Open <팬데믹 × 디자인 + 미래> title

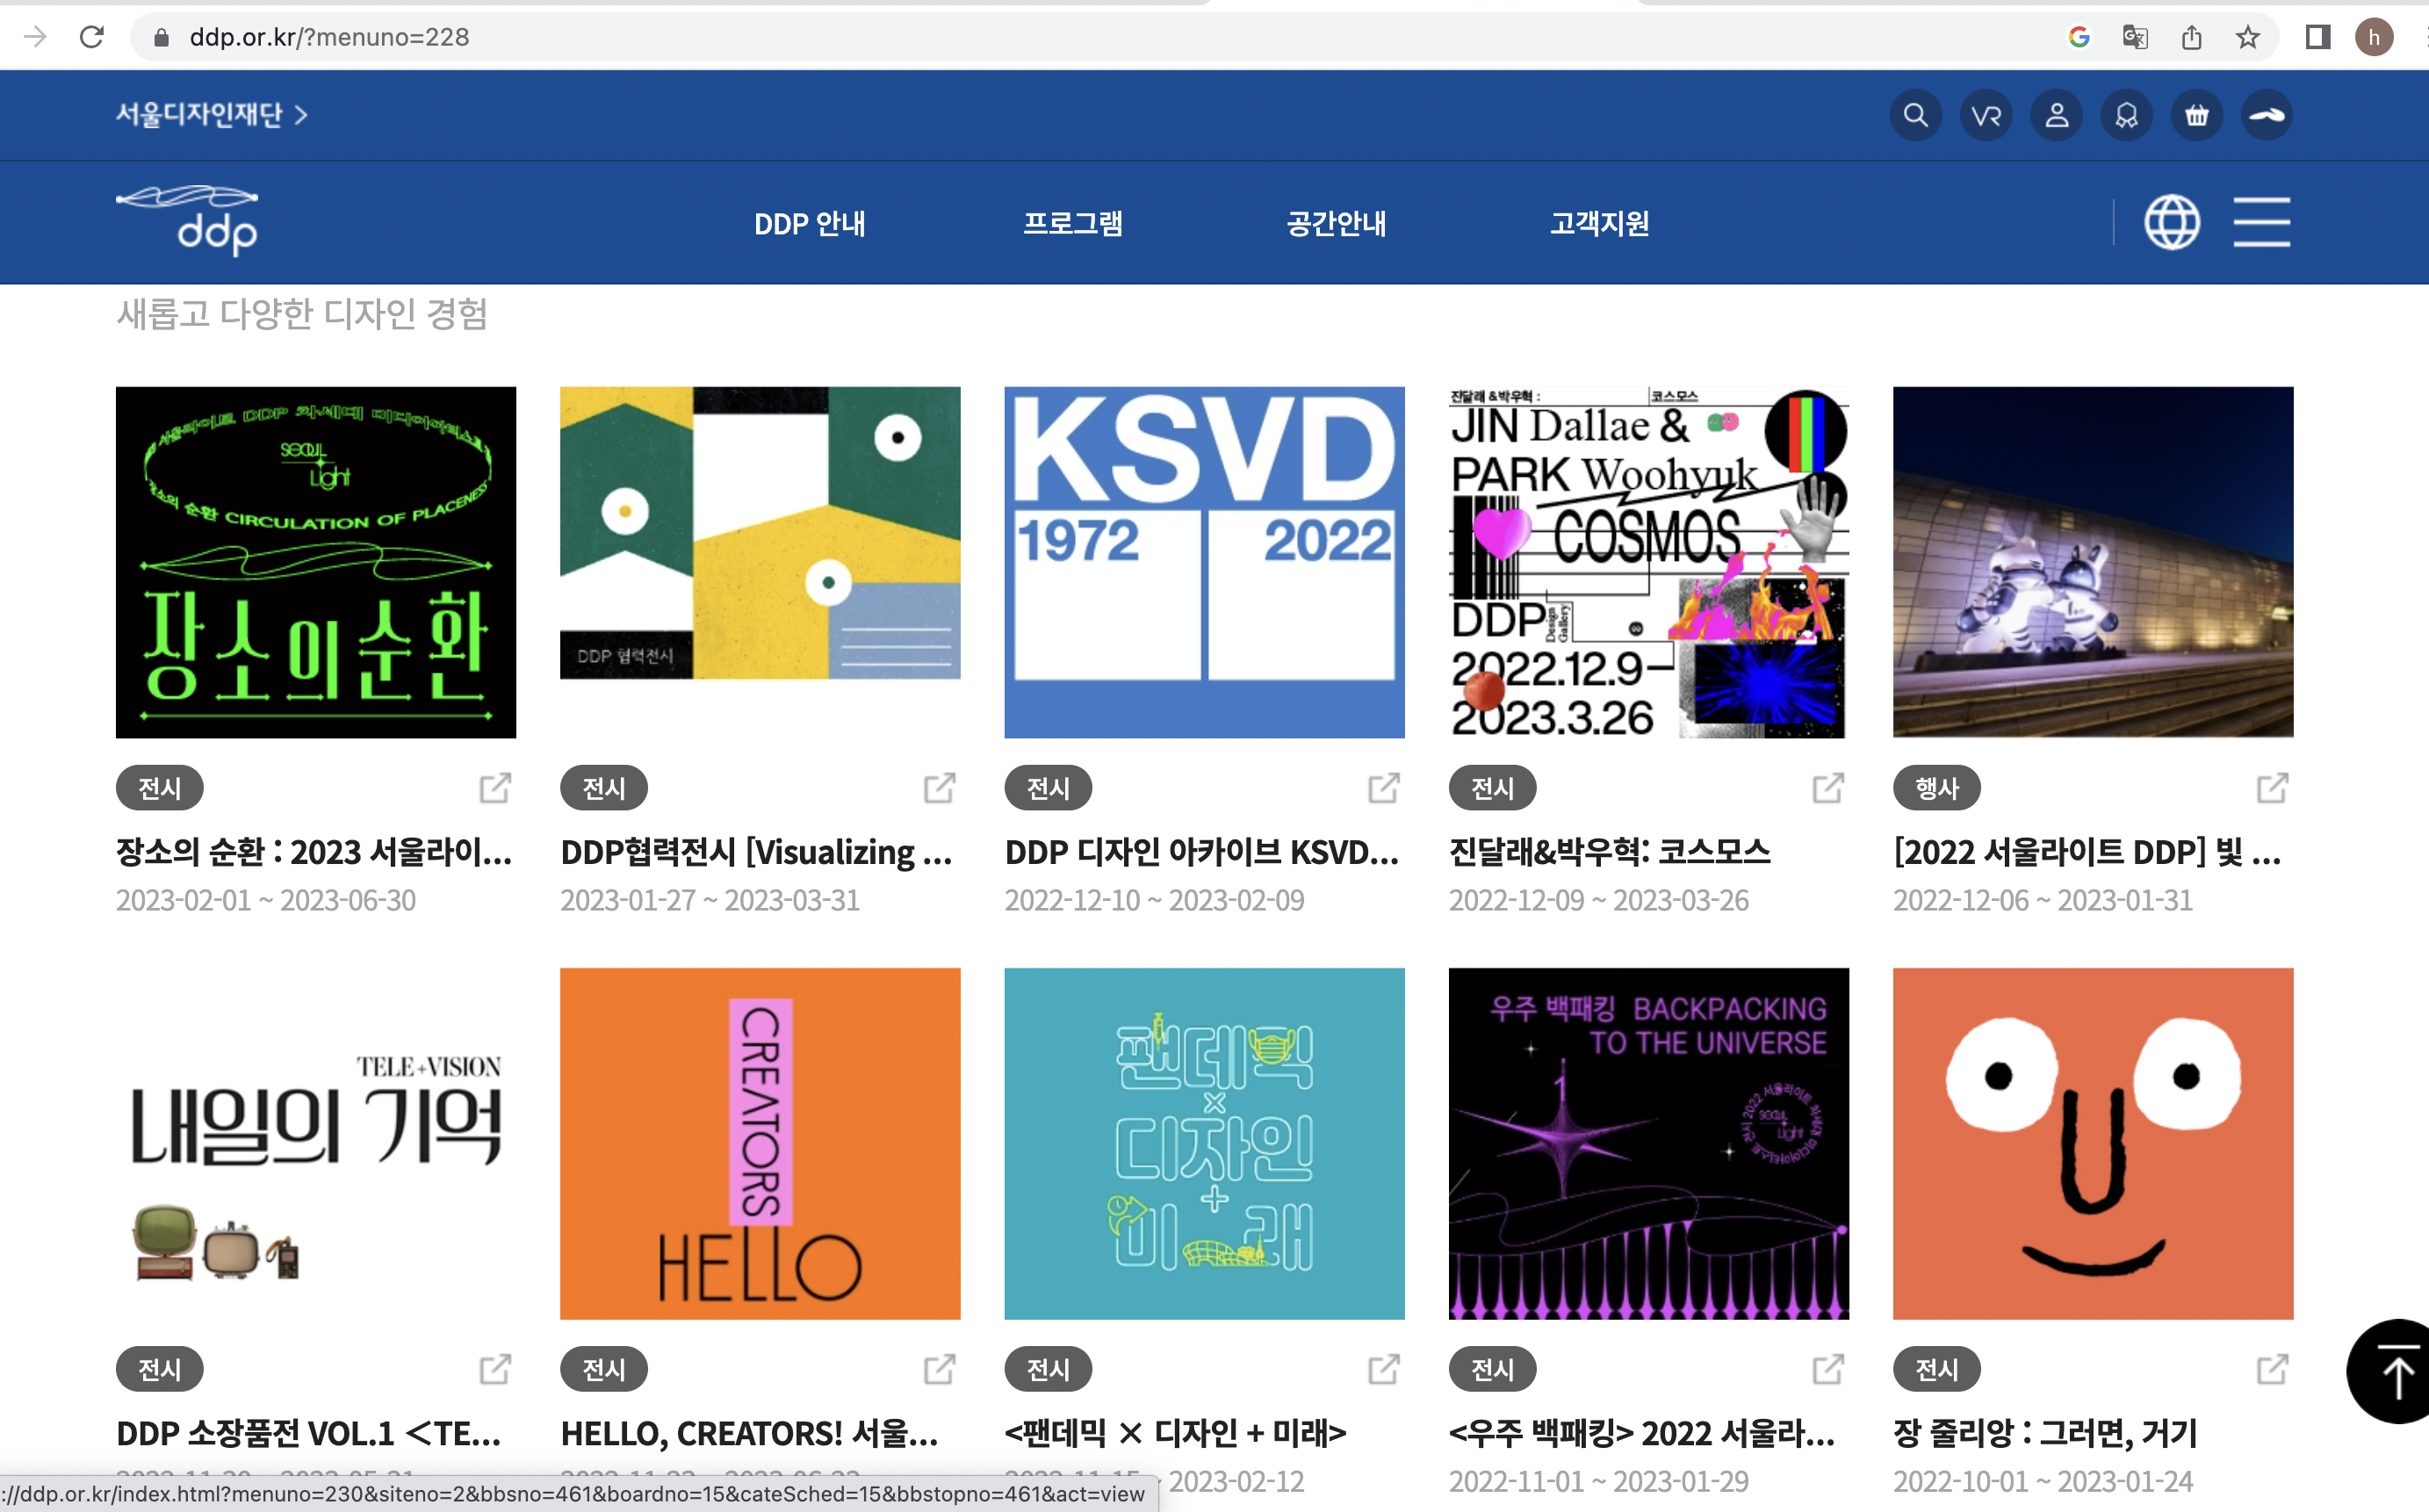[1175, 1433]
